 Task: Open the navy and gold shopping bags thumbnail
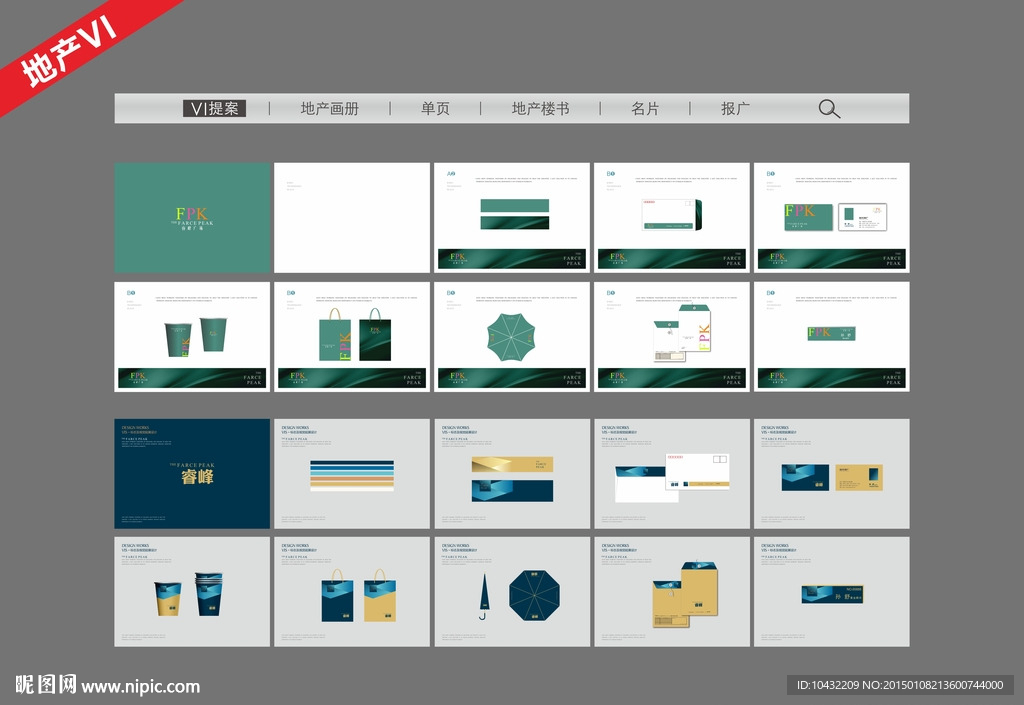click(352, 592)
